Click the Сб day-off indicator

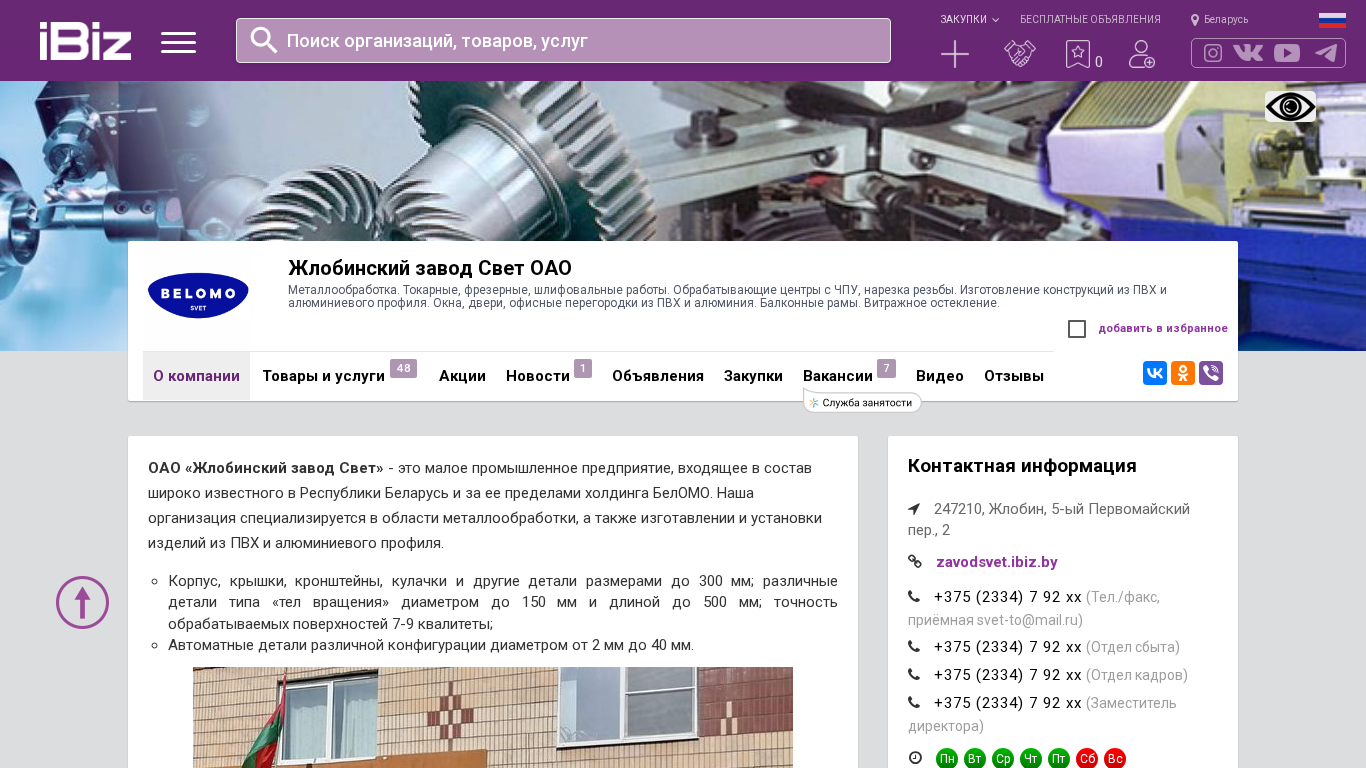(1087, 759)
